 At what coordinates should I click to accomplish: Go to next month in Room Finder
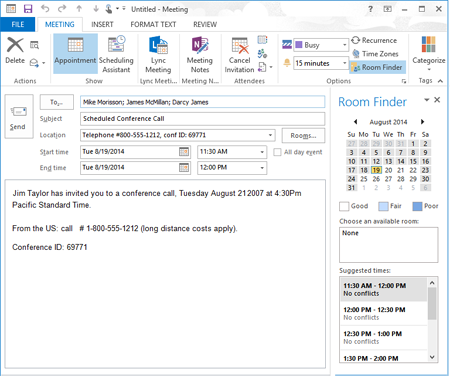422,122
